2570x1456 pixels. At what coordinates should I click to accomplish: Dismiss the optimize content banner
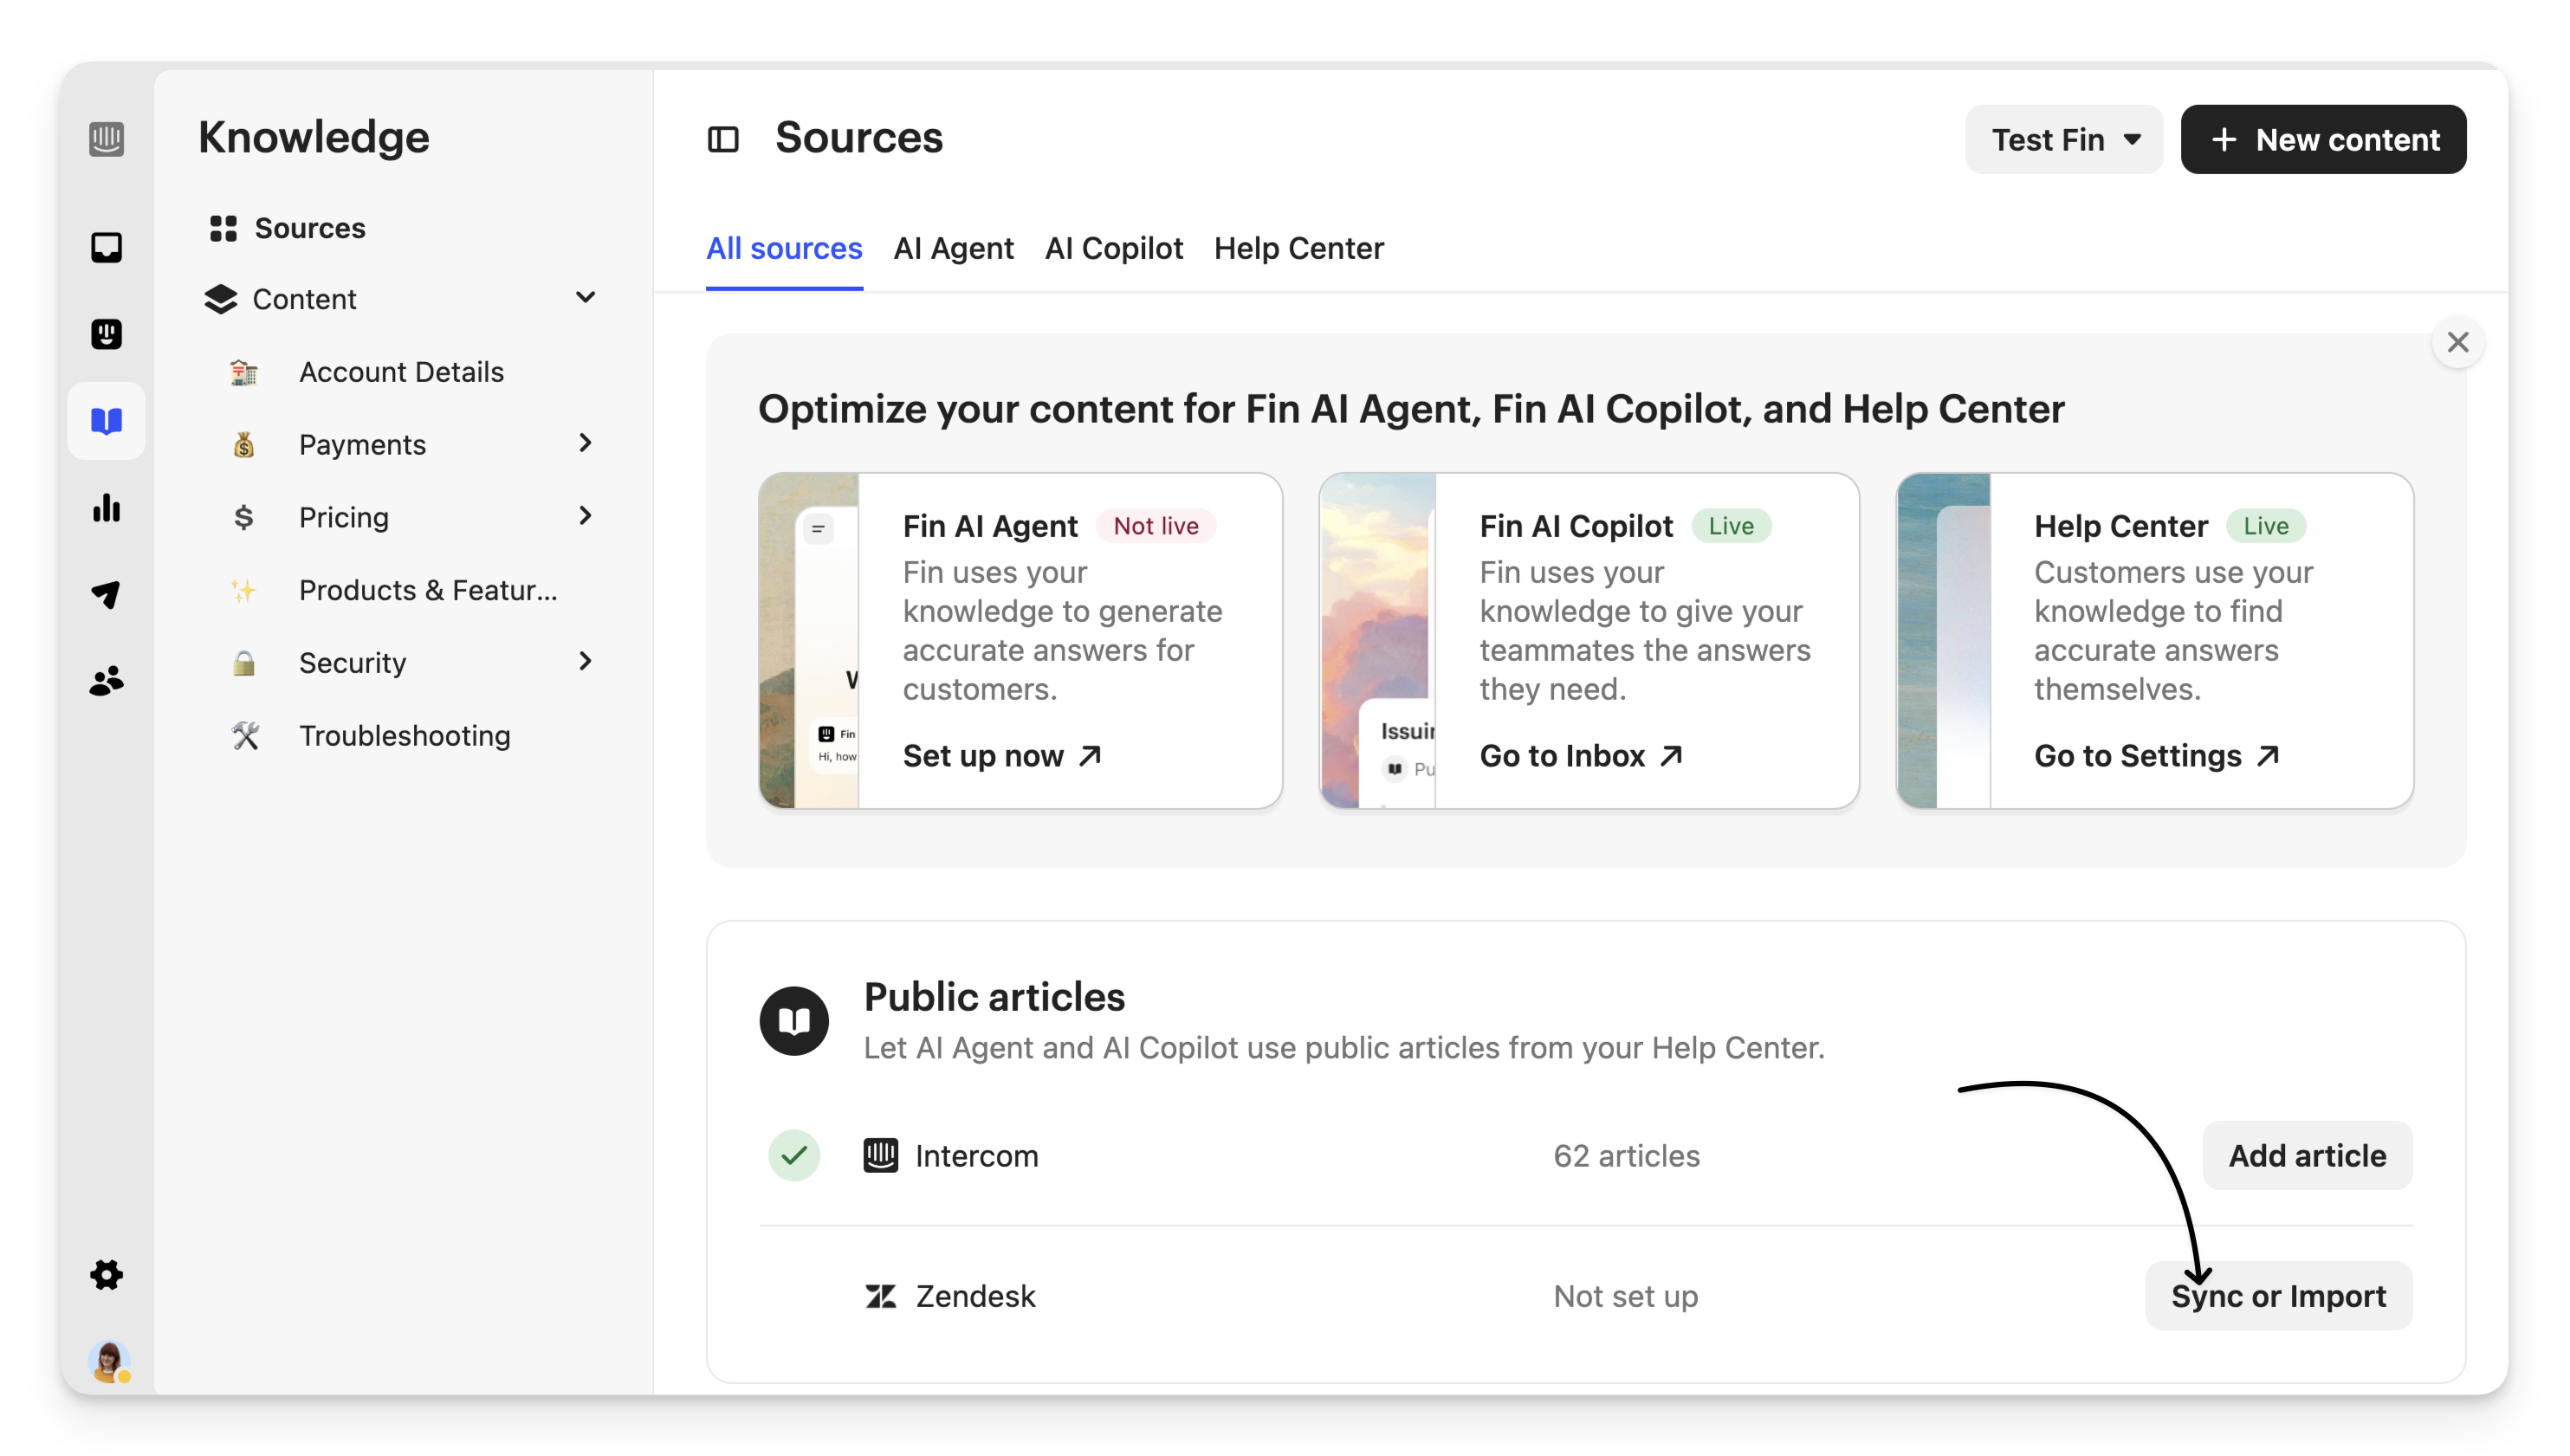[x=2457, y=343]
